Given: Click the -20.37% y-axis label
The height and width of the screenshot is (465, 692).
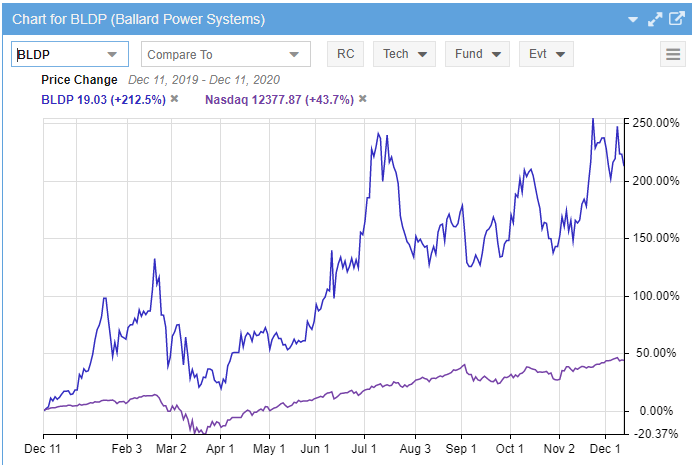Looking at the screenshot, I should pyautogui.click(x=656, y=434).
